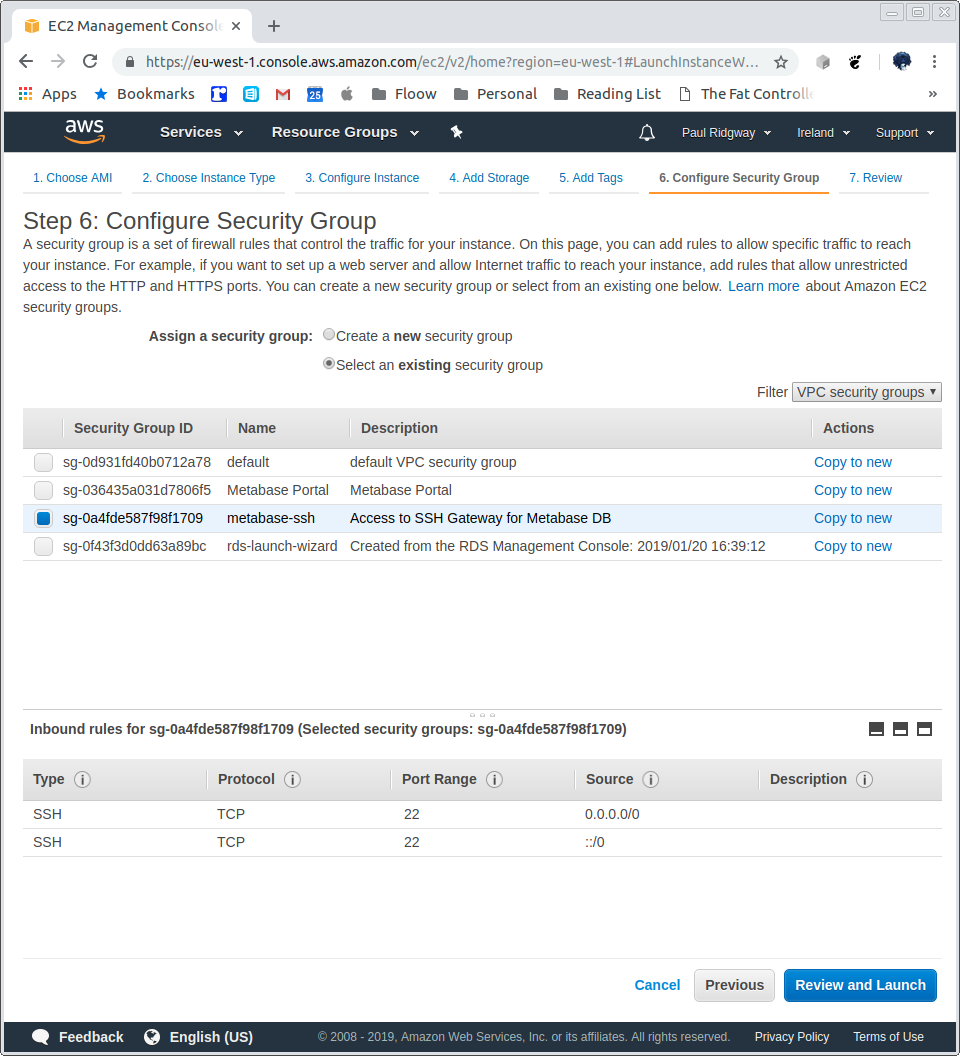Viewport: 960px width, 1056px height.
Task: Click the Previous button
Action: click(x=734, y=985)
